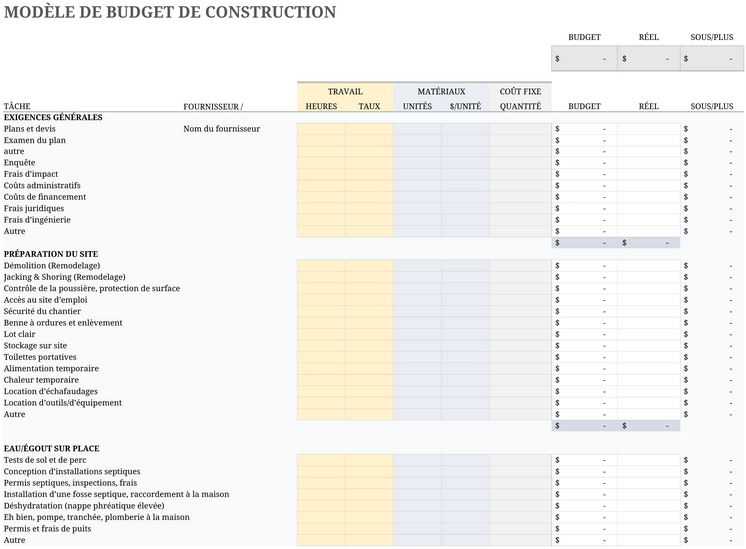The width and height of the screenshot is (746, 549).
Task: Click 'Installation d'une fosse septique' row label
Action: [117, 494]
